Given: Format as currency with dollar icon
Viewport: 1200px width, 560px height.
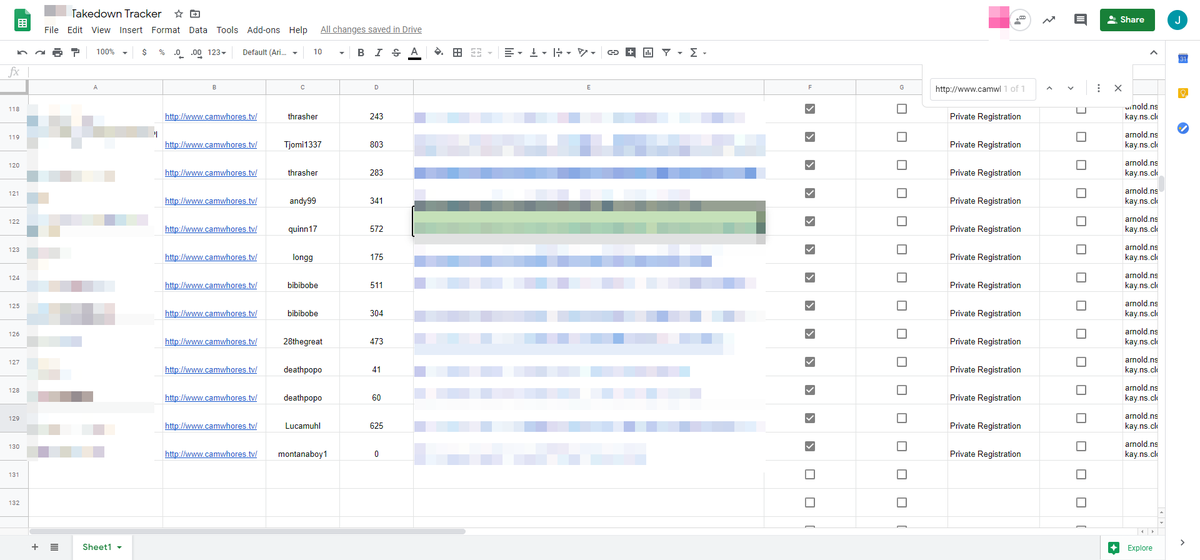Looking at the screenshot, I should click(144, 52).
